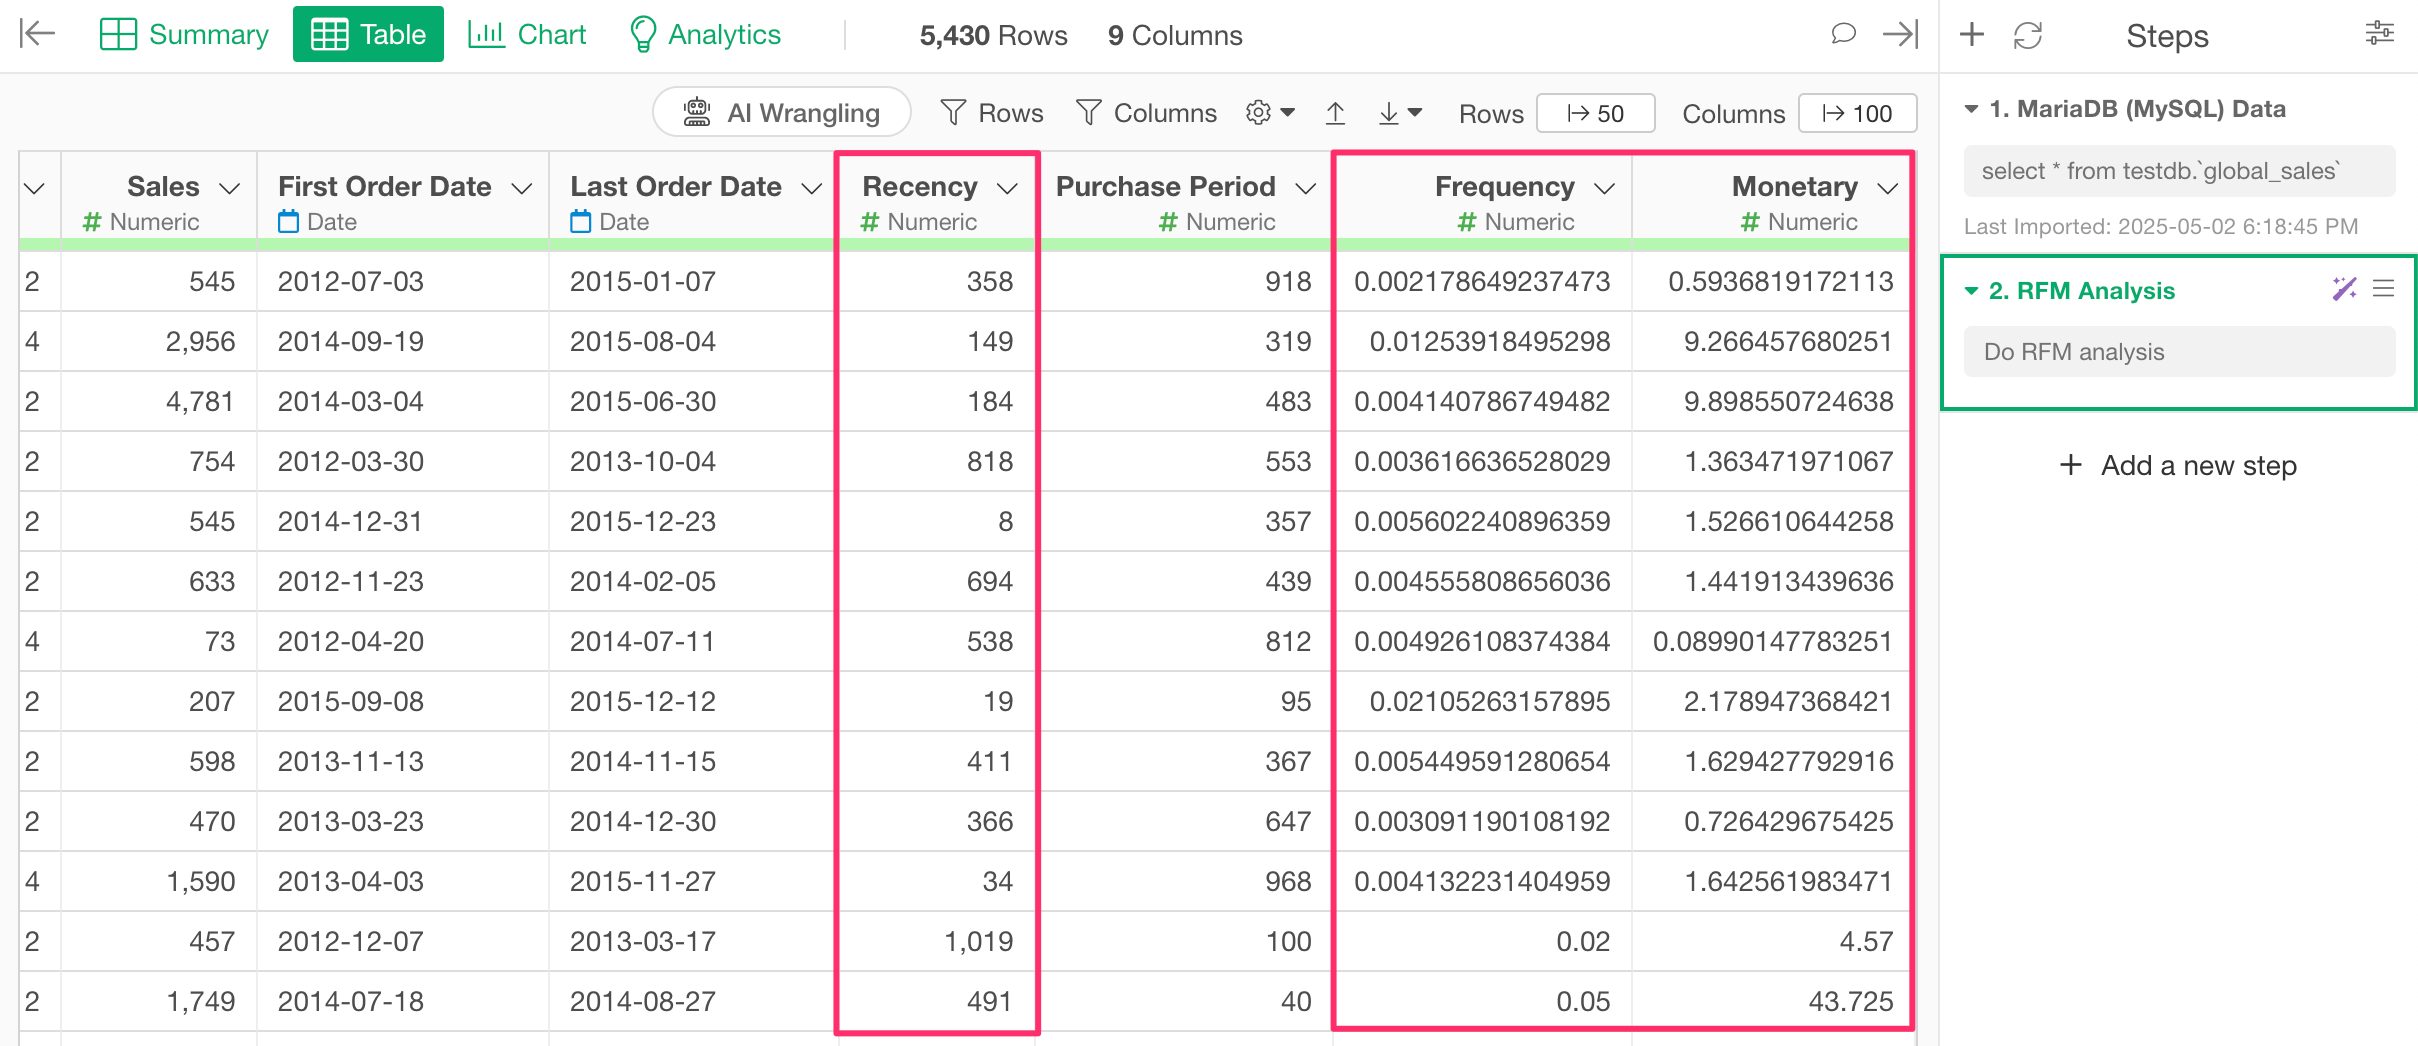Click the Rows limit field showing 50
Screen dimensions: 2418x1046
click(1595, 113)
